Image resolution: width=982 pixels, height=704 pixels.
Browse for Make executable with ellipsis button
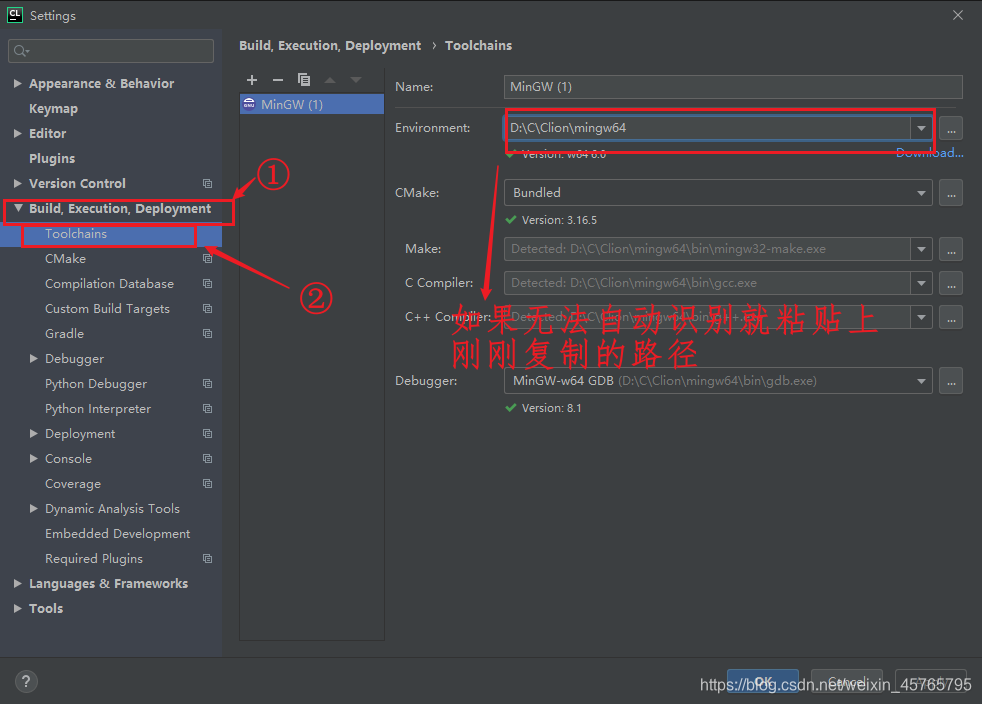click(951, 249)
